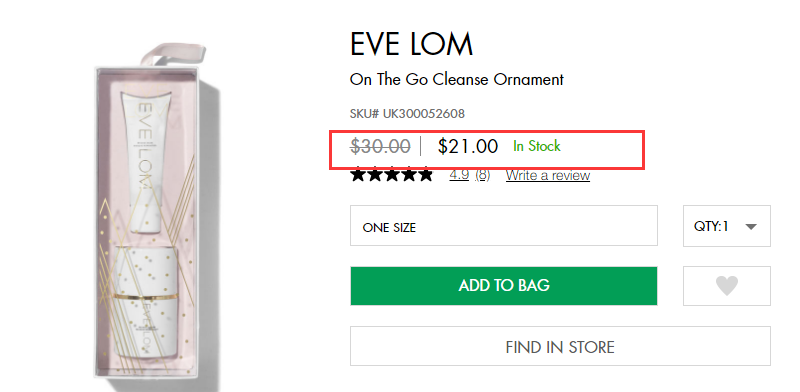Click the FIND IN STORE button
This screenshot has height=392, width=800.
[x=560, y=347]
